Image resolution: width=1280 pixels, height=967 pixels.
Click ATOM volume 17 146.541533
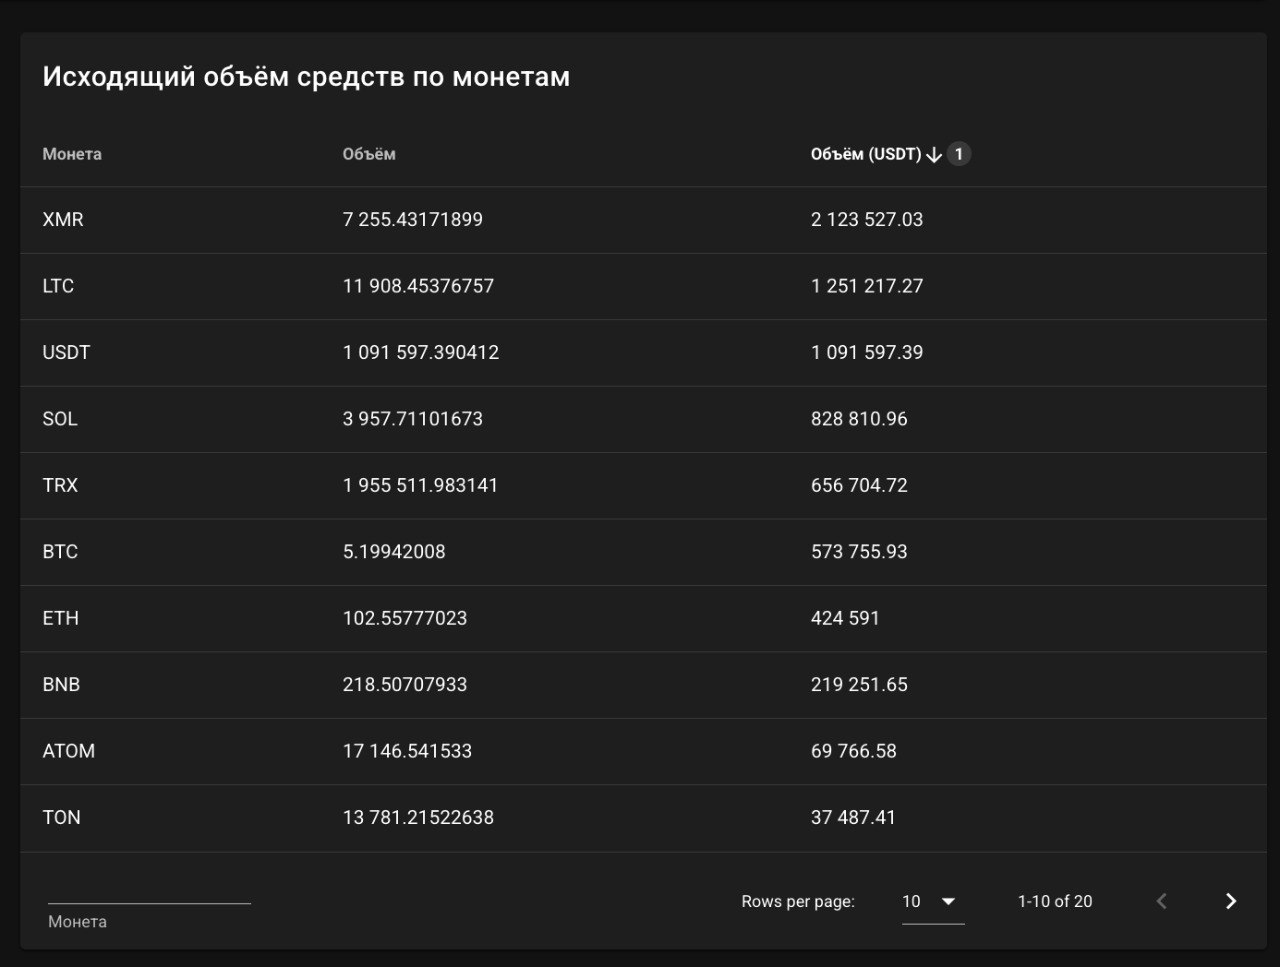(x=407, y=751)
